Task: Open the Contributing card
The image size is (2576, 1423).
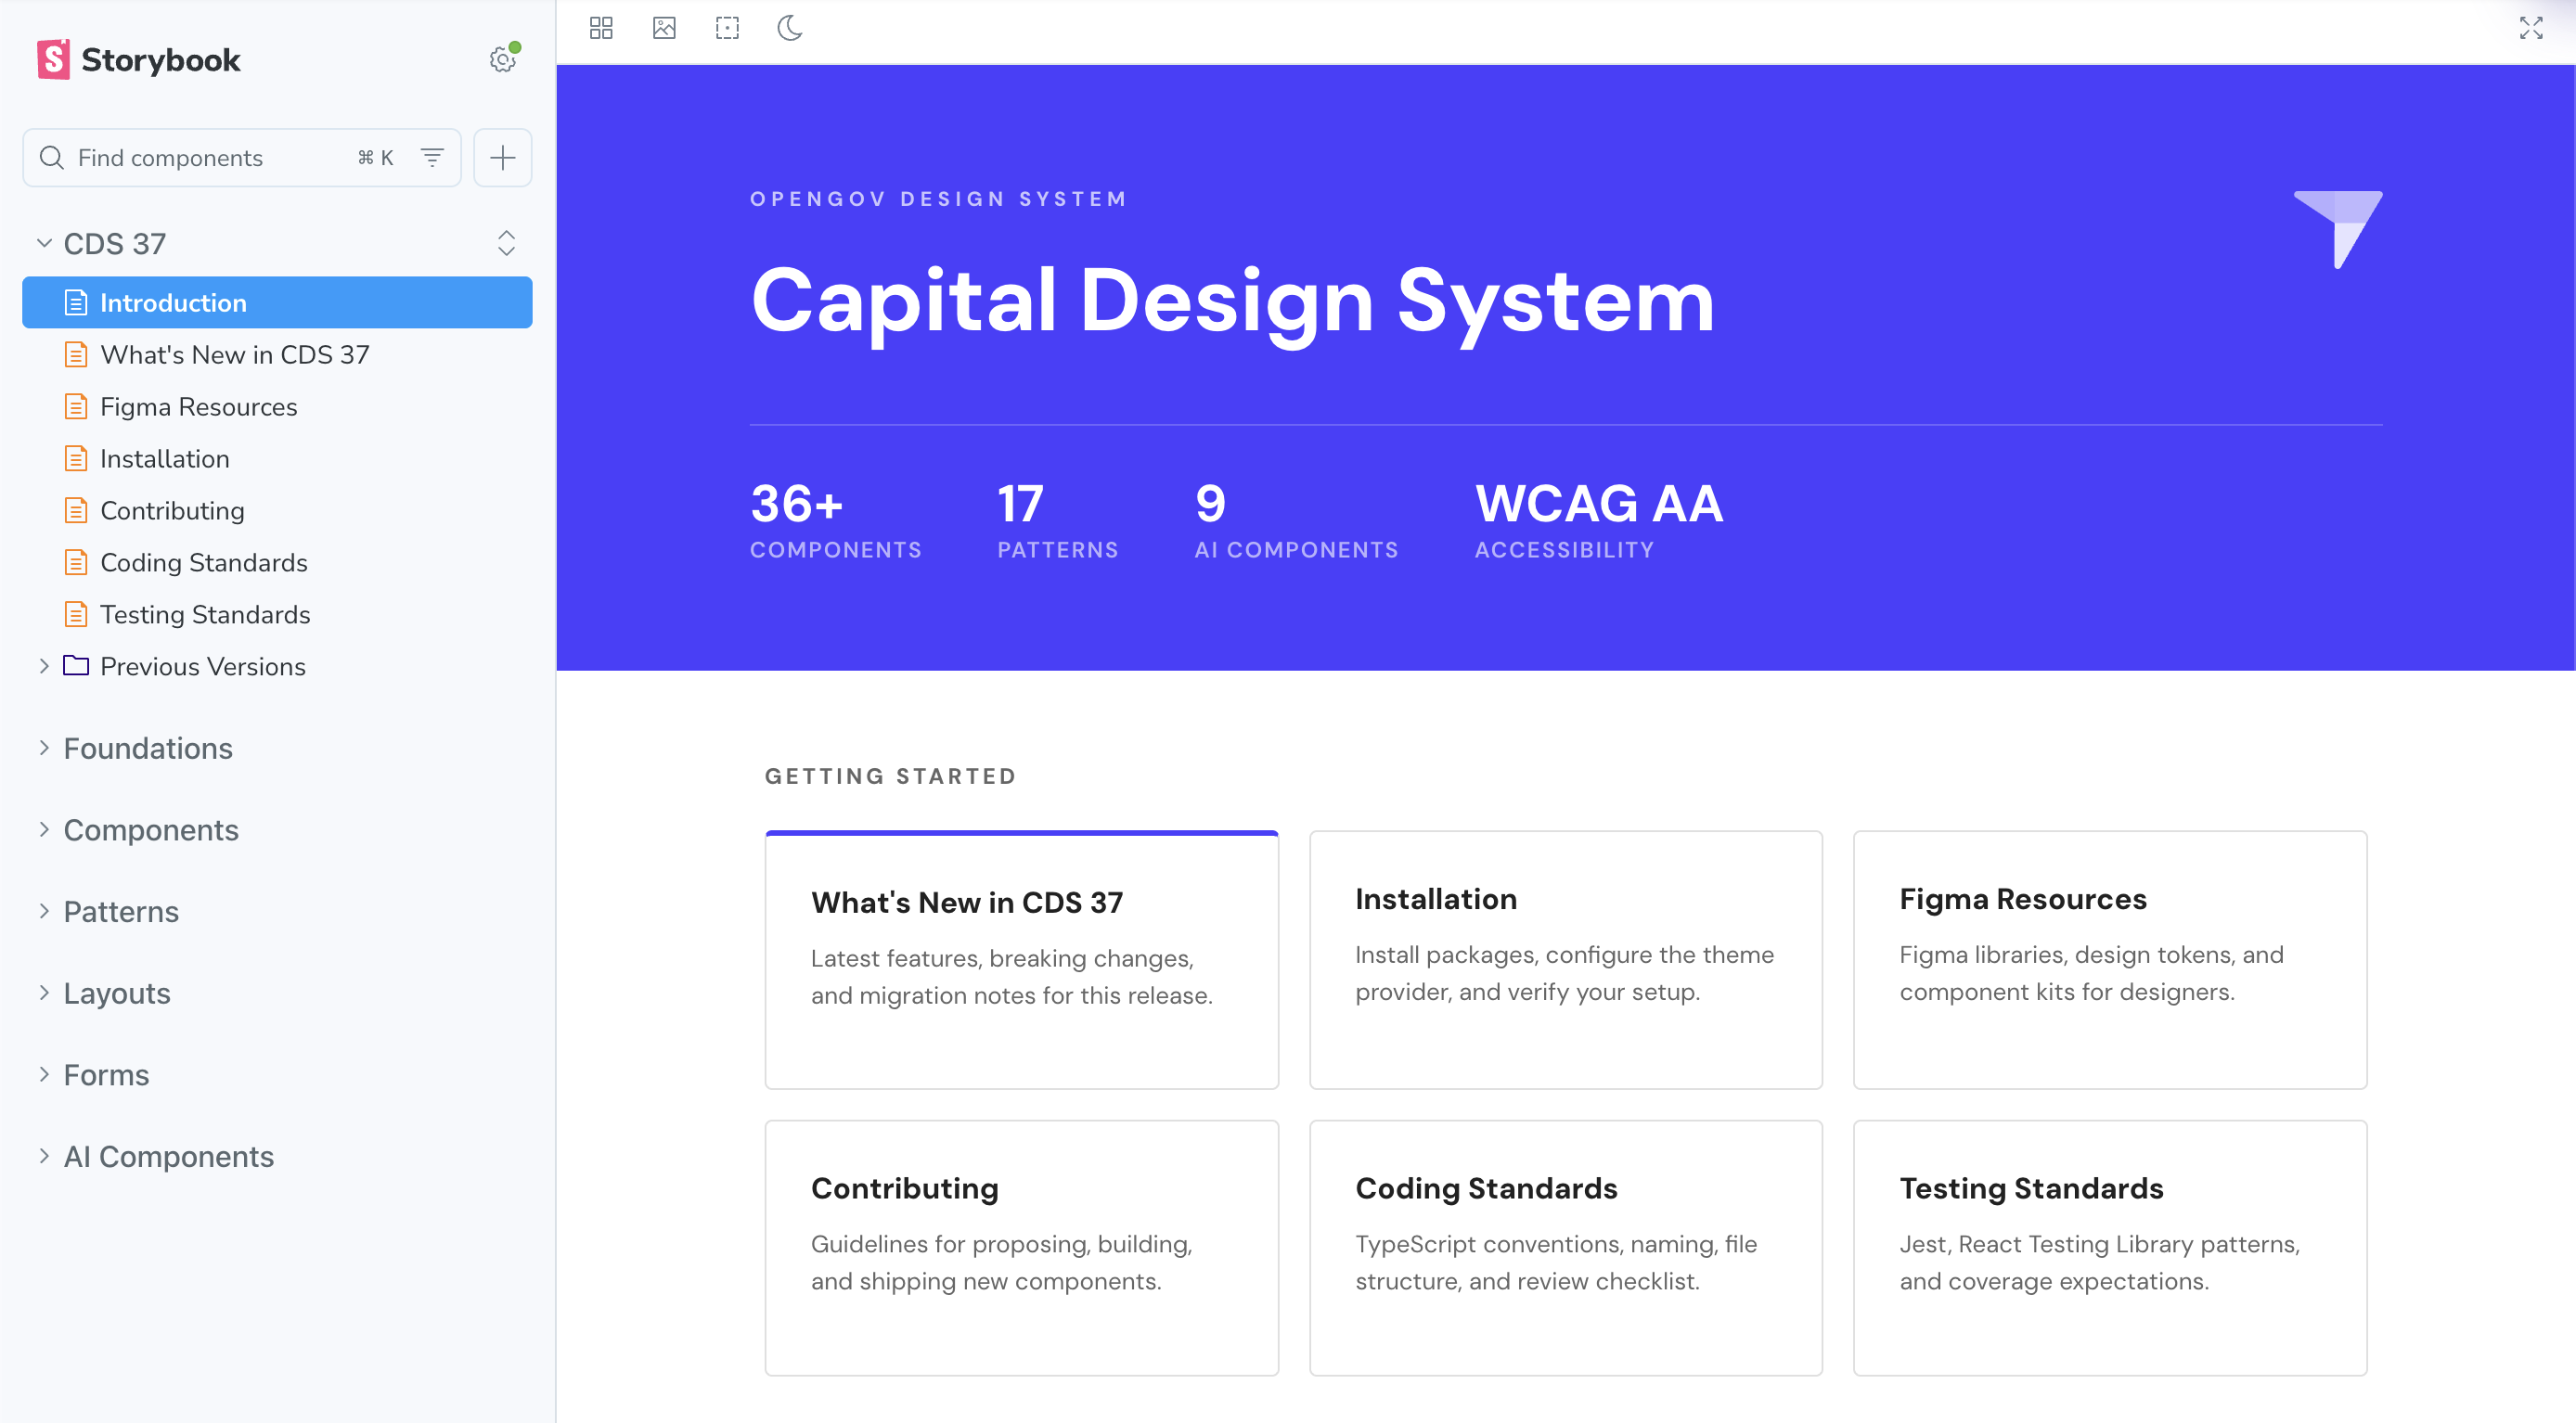Action: coord(1021,1247)
